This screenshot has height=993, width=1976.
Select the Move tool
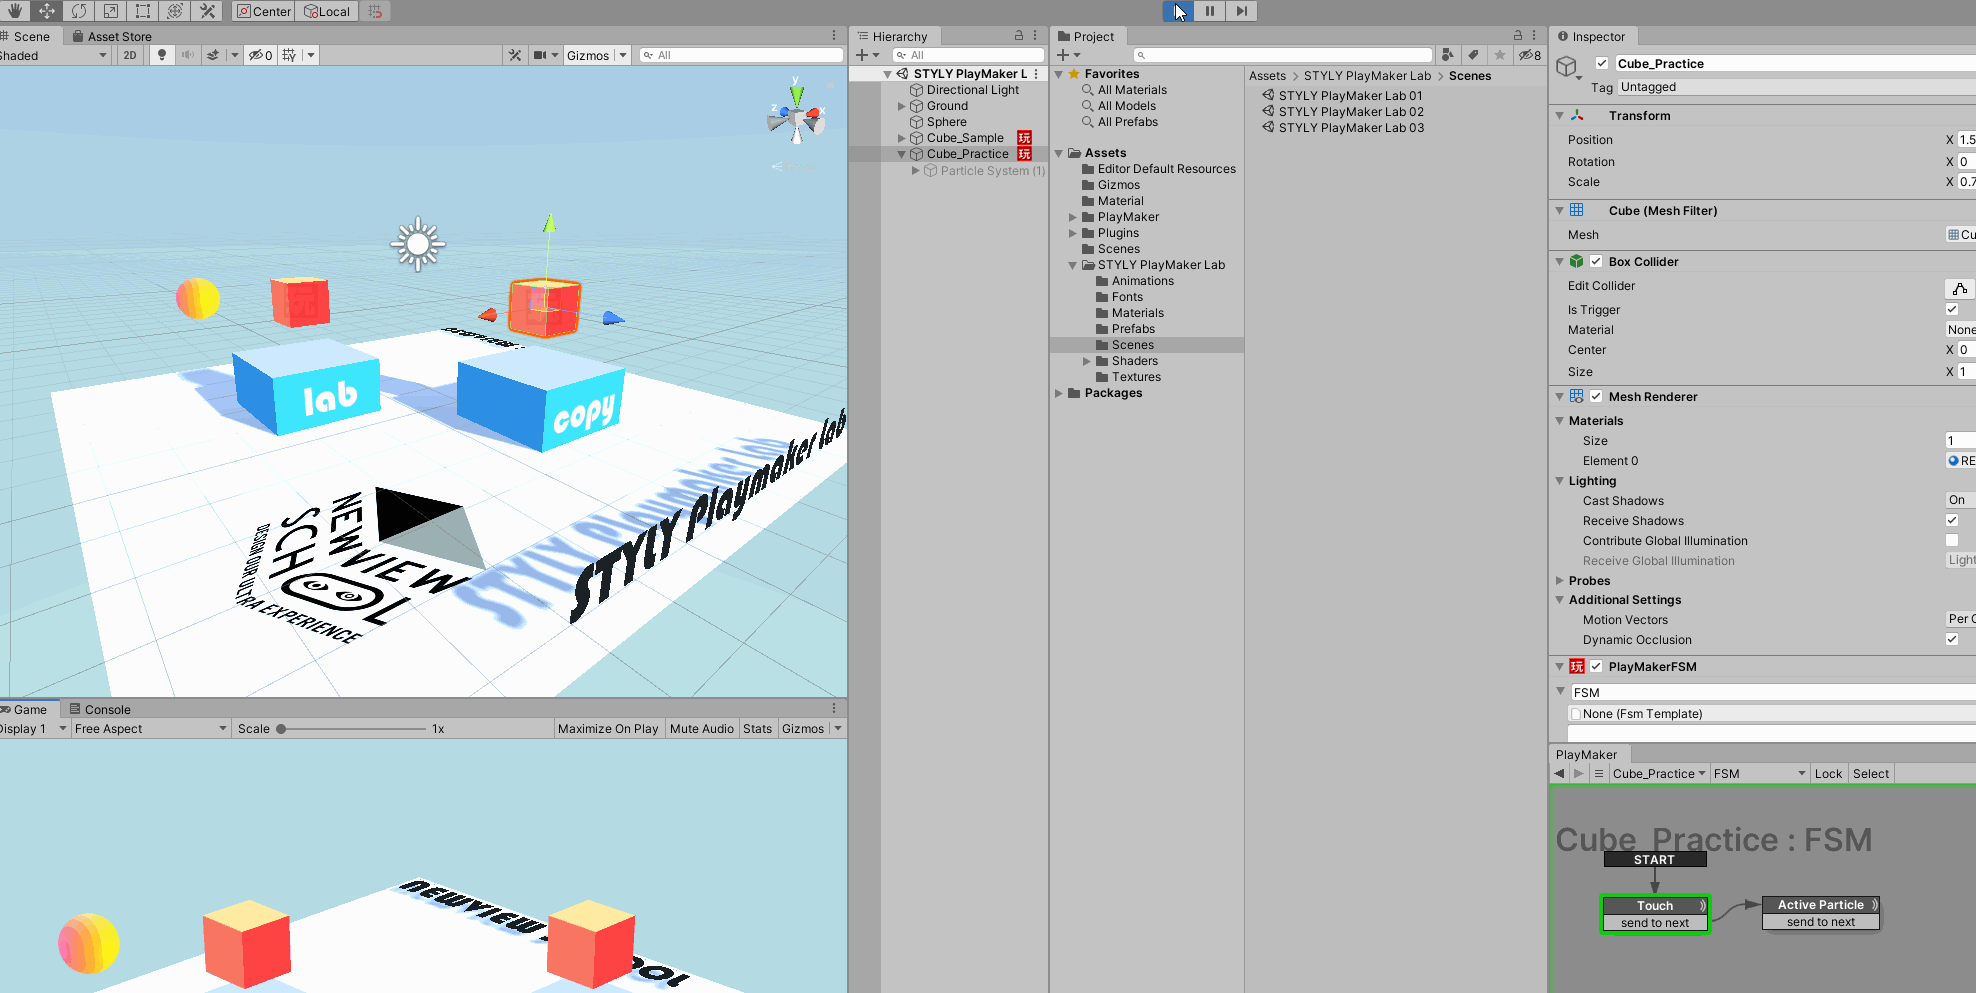tap(46, 11)
